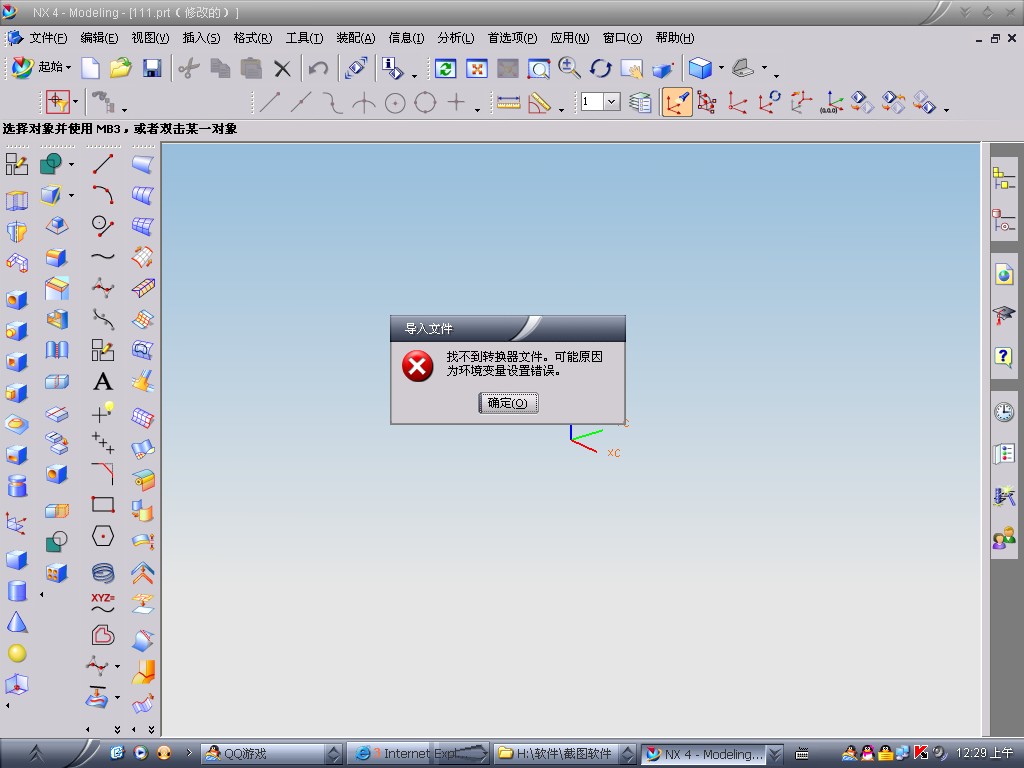Click the Rotate view icon
This screenshot has width=1024, height=768.
click(x=601, y=68)
